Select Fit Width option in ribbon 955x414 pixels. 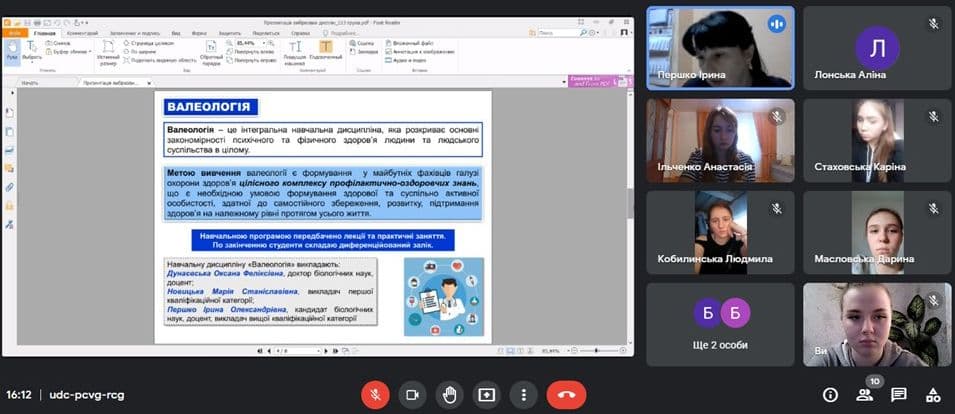click(139, 52)
